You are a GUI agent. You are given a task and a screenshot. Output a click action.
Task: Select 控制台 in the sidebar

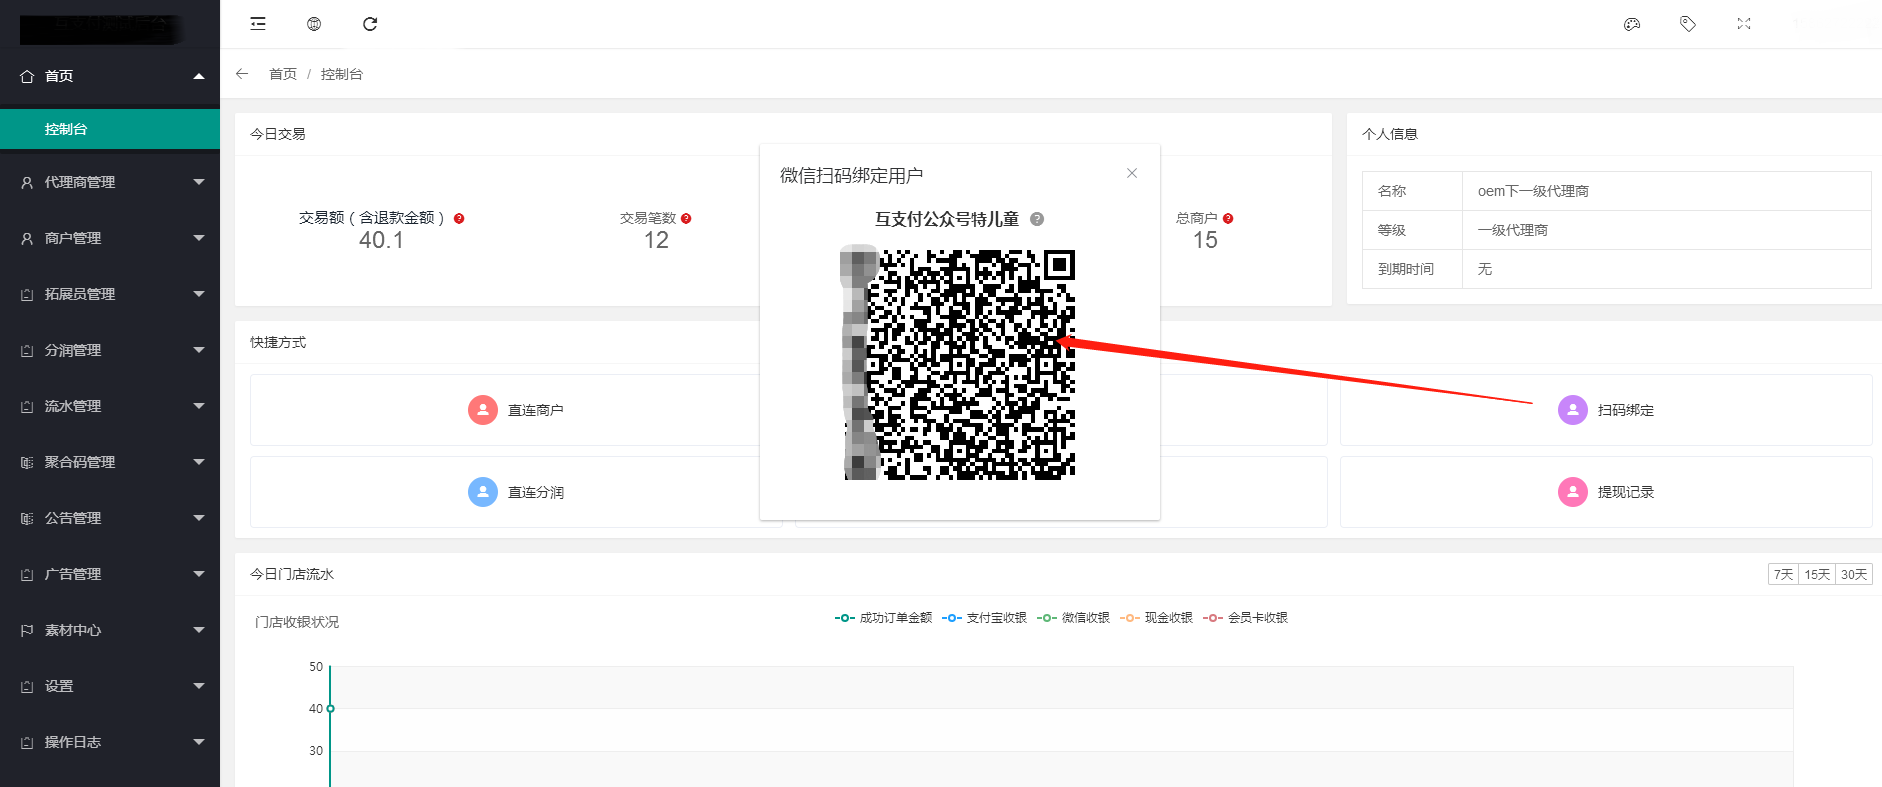110,129
